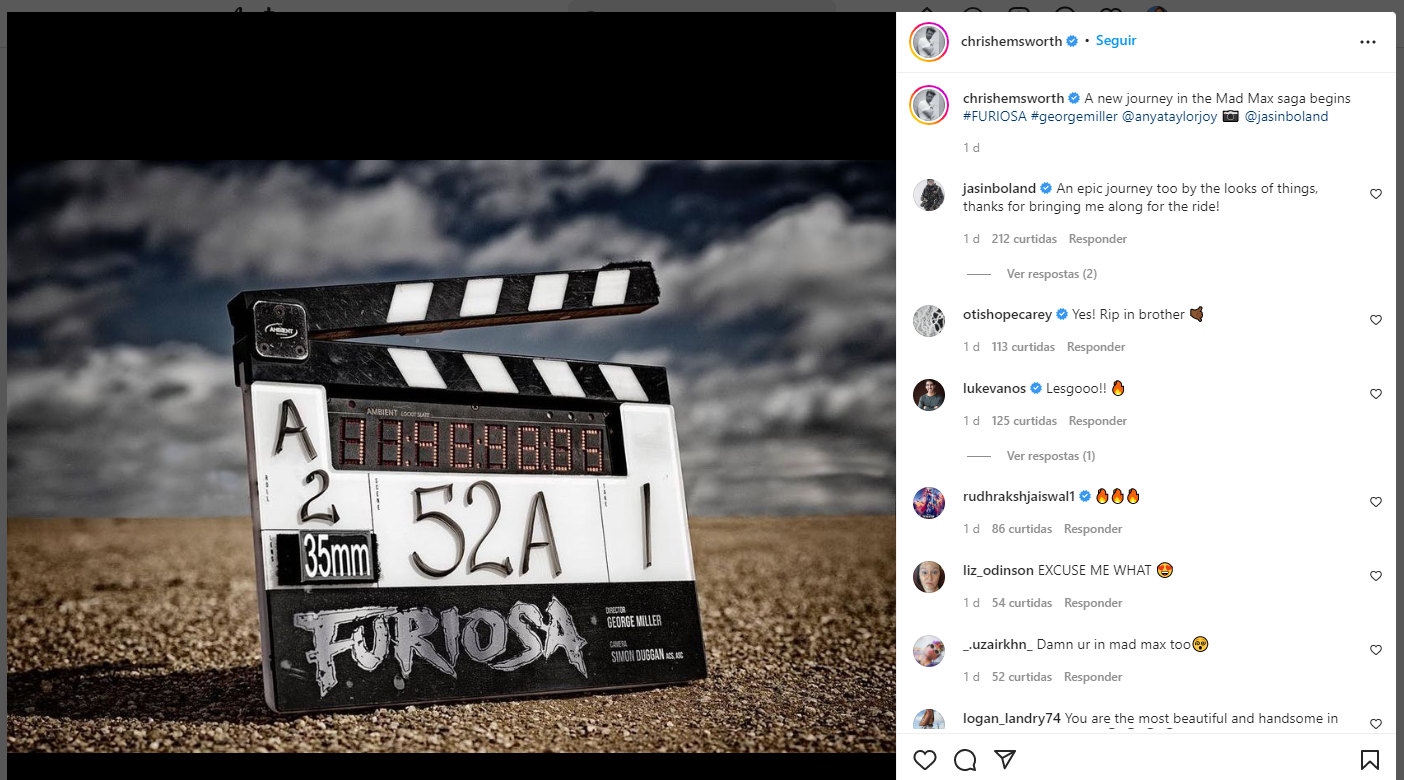Open the three-dot more options menu
Image resolution: width=1404 pixels, height=780 pixels.
tap(1368, 42)
